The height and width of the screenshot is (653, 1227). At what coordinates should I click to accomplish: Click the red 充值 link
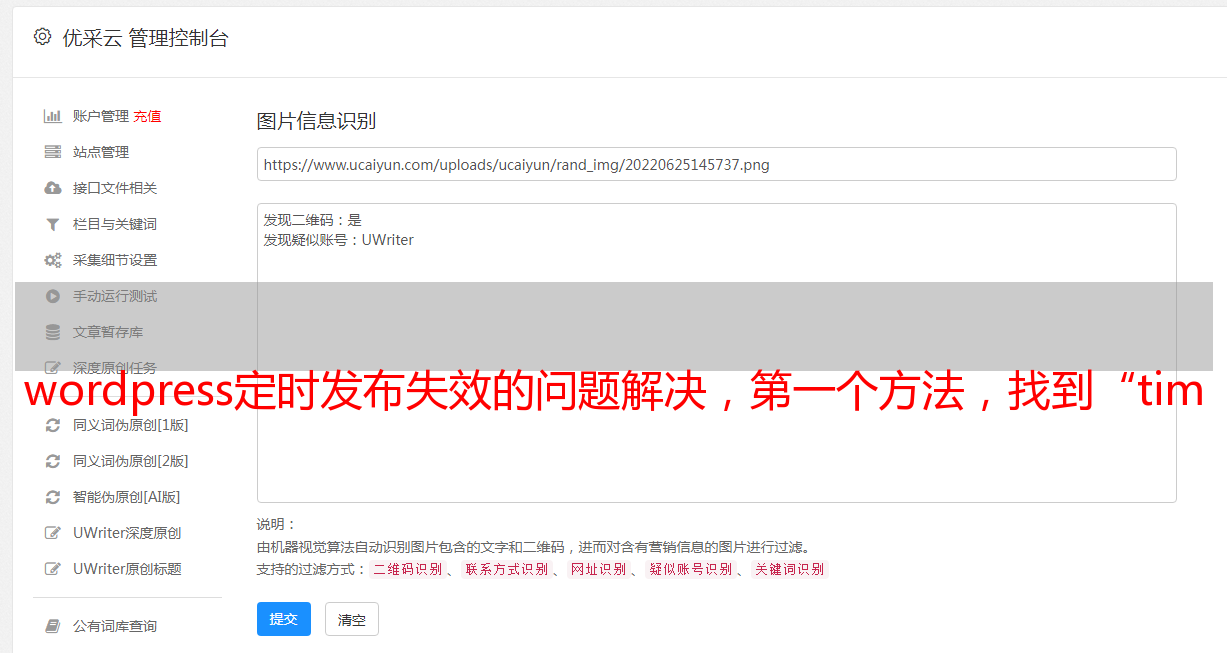[147, 116]
